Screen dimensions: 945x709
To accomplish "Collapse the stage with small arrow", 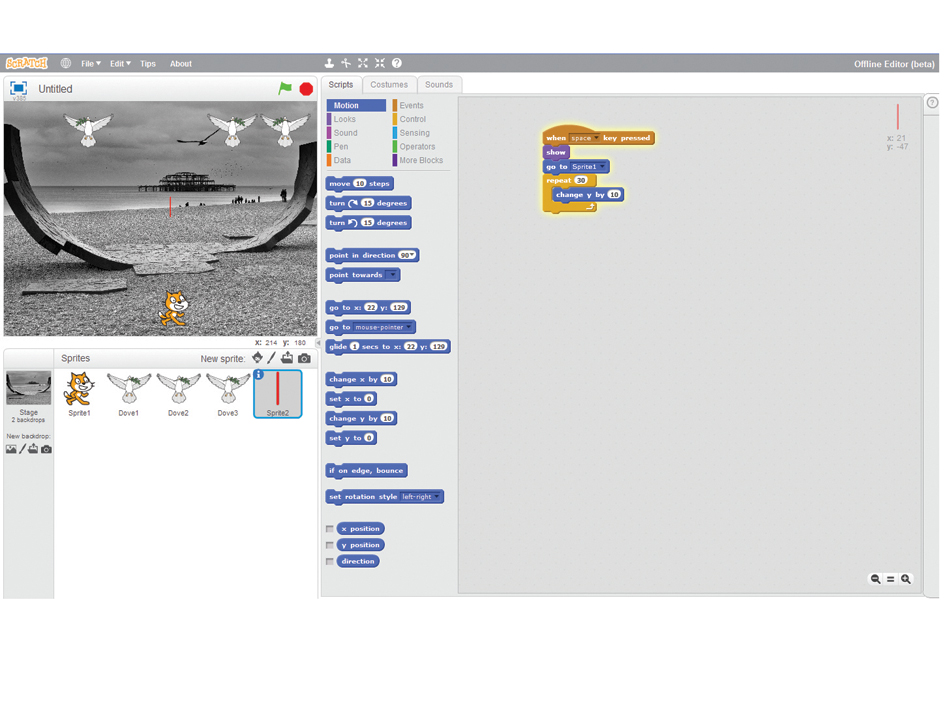I will pos(318,342).
